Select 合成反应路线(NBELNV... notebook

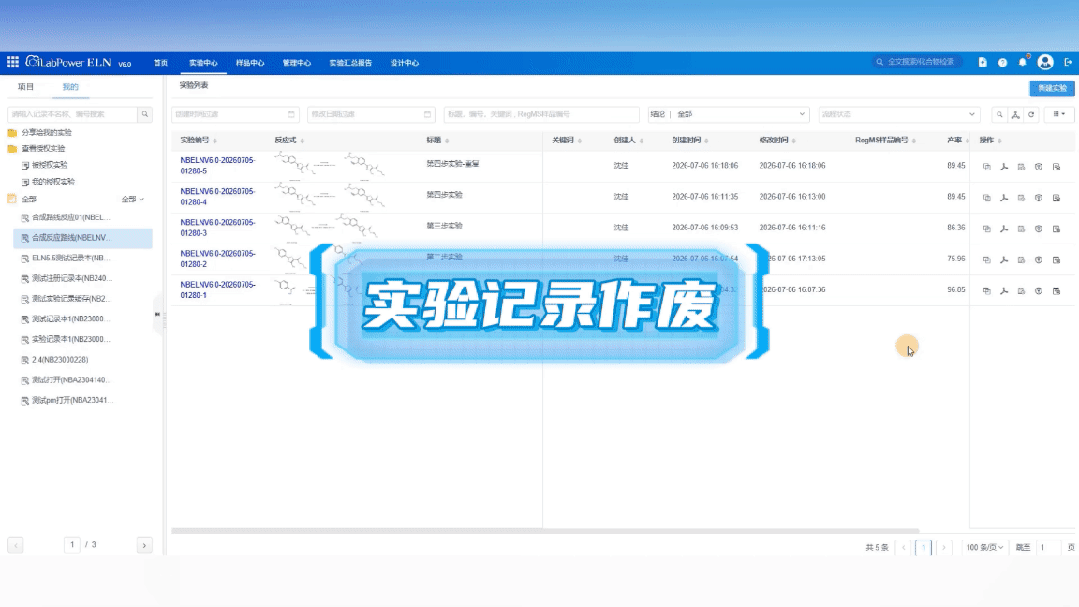point(83,237)
